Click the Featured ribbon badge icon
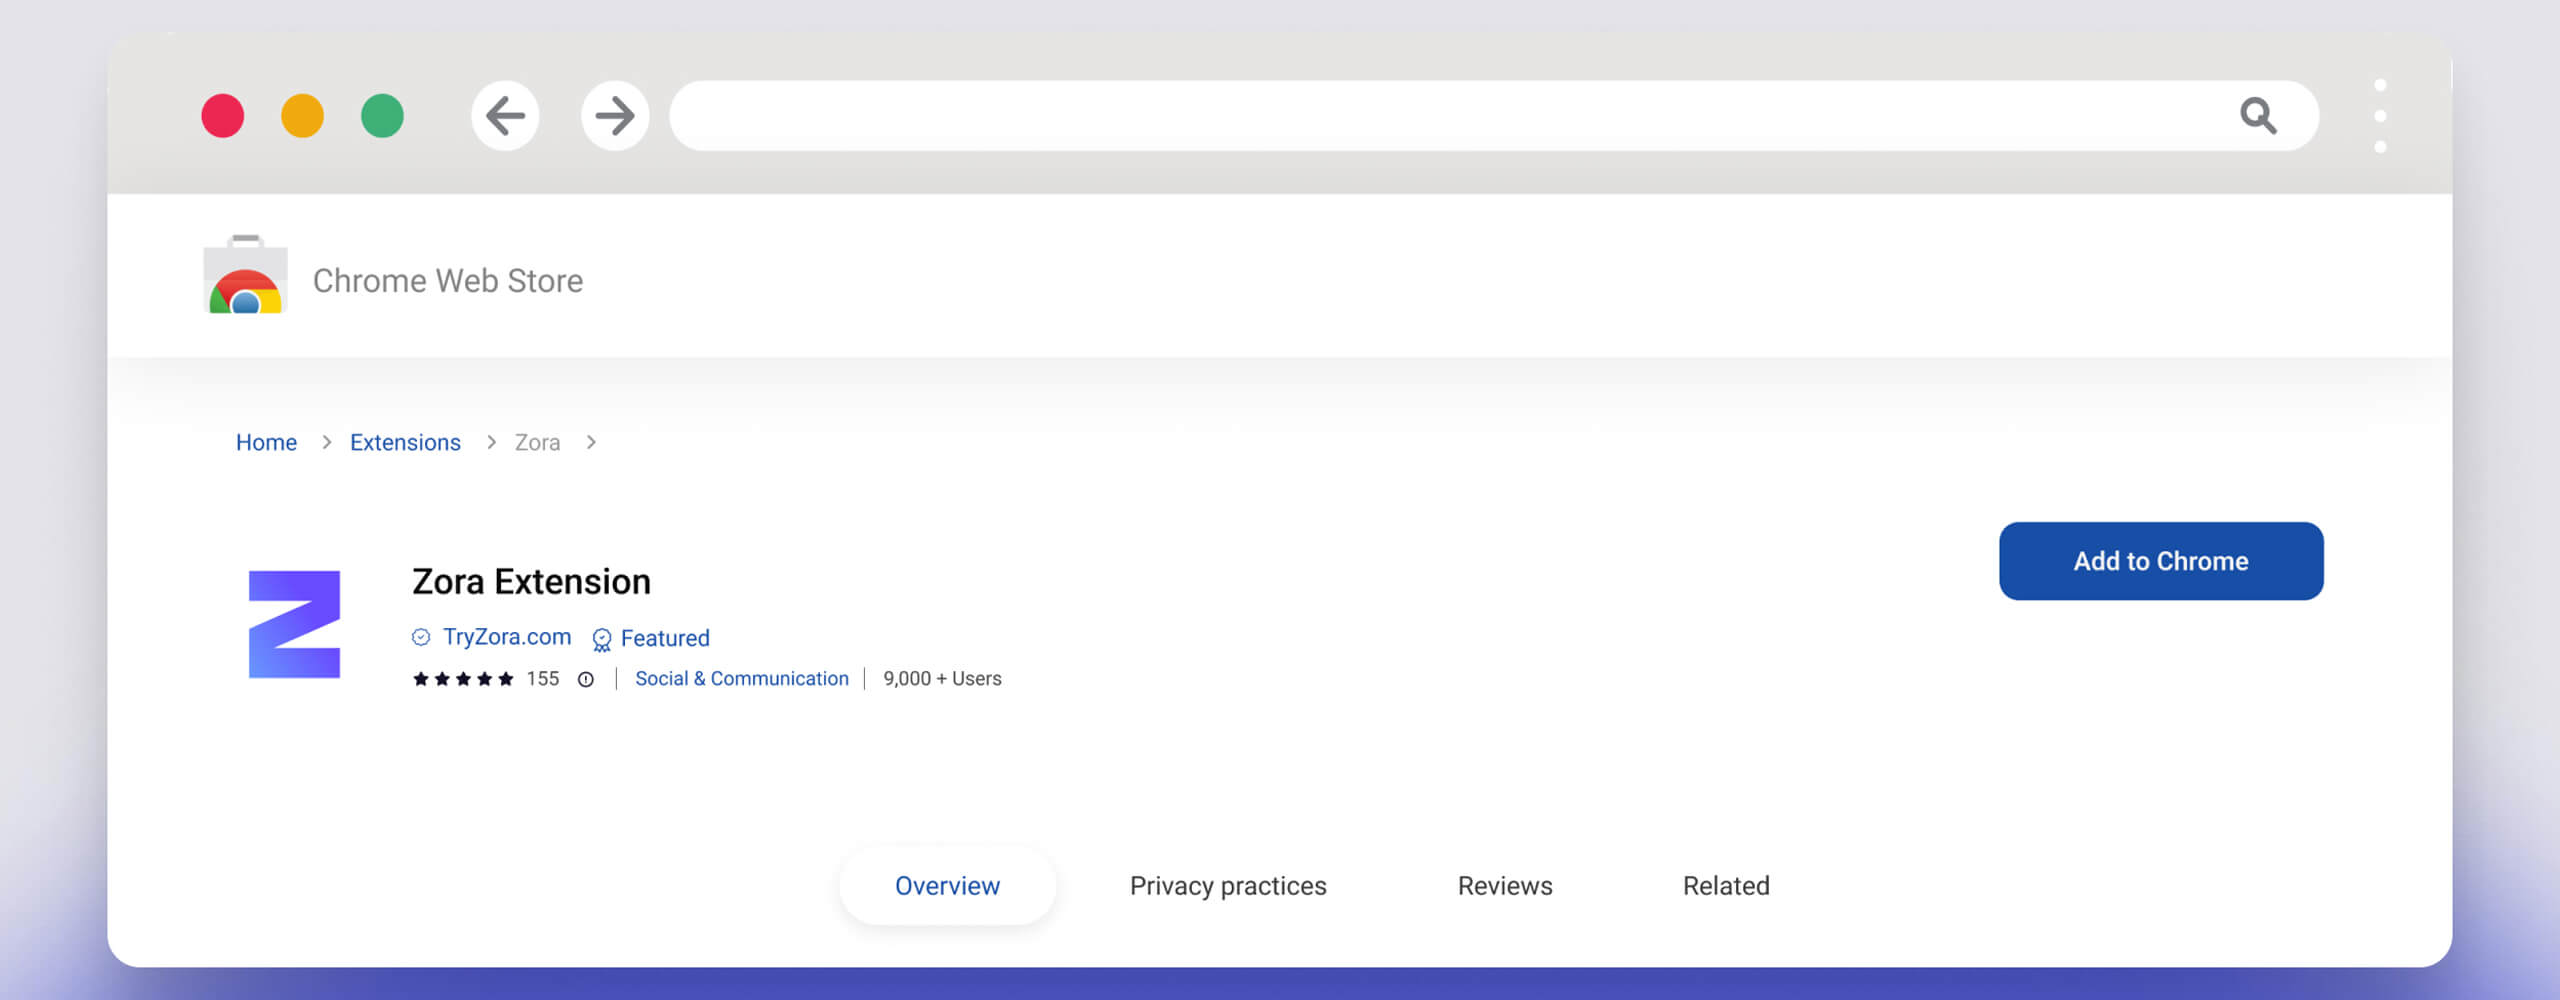 tap(601, 639)
